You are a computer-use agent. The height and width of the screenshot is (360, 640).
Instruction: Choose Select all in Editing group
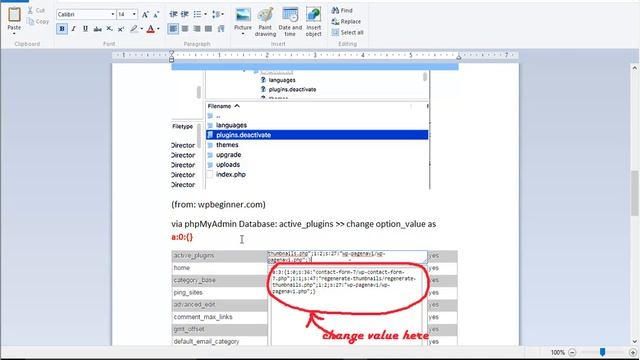(347, 32)
